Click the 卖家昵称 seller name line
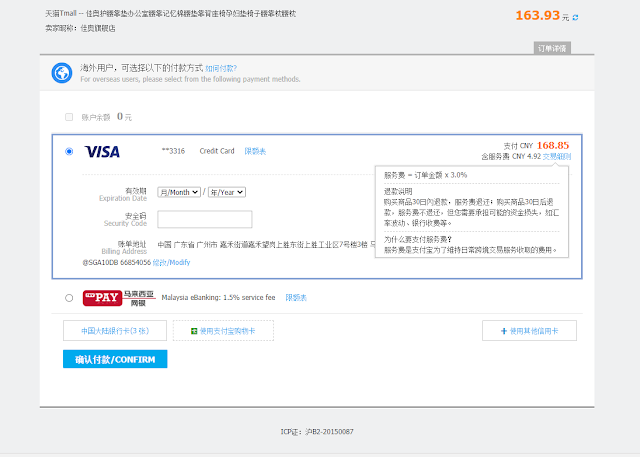The height and width of the screenshot is (457, 640). pos(80,29)
